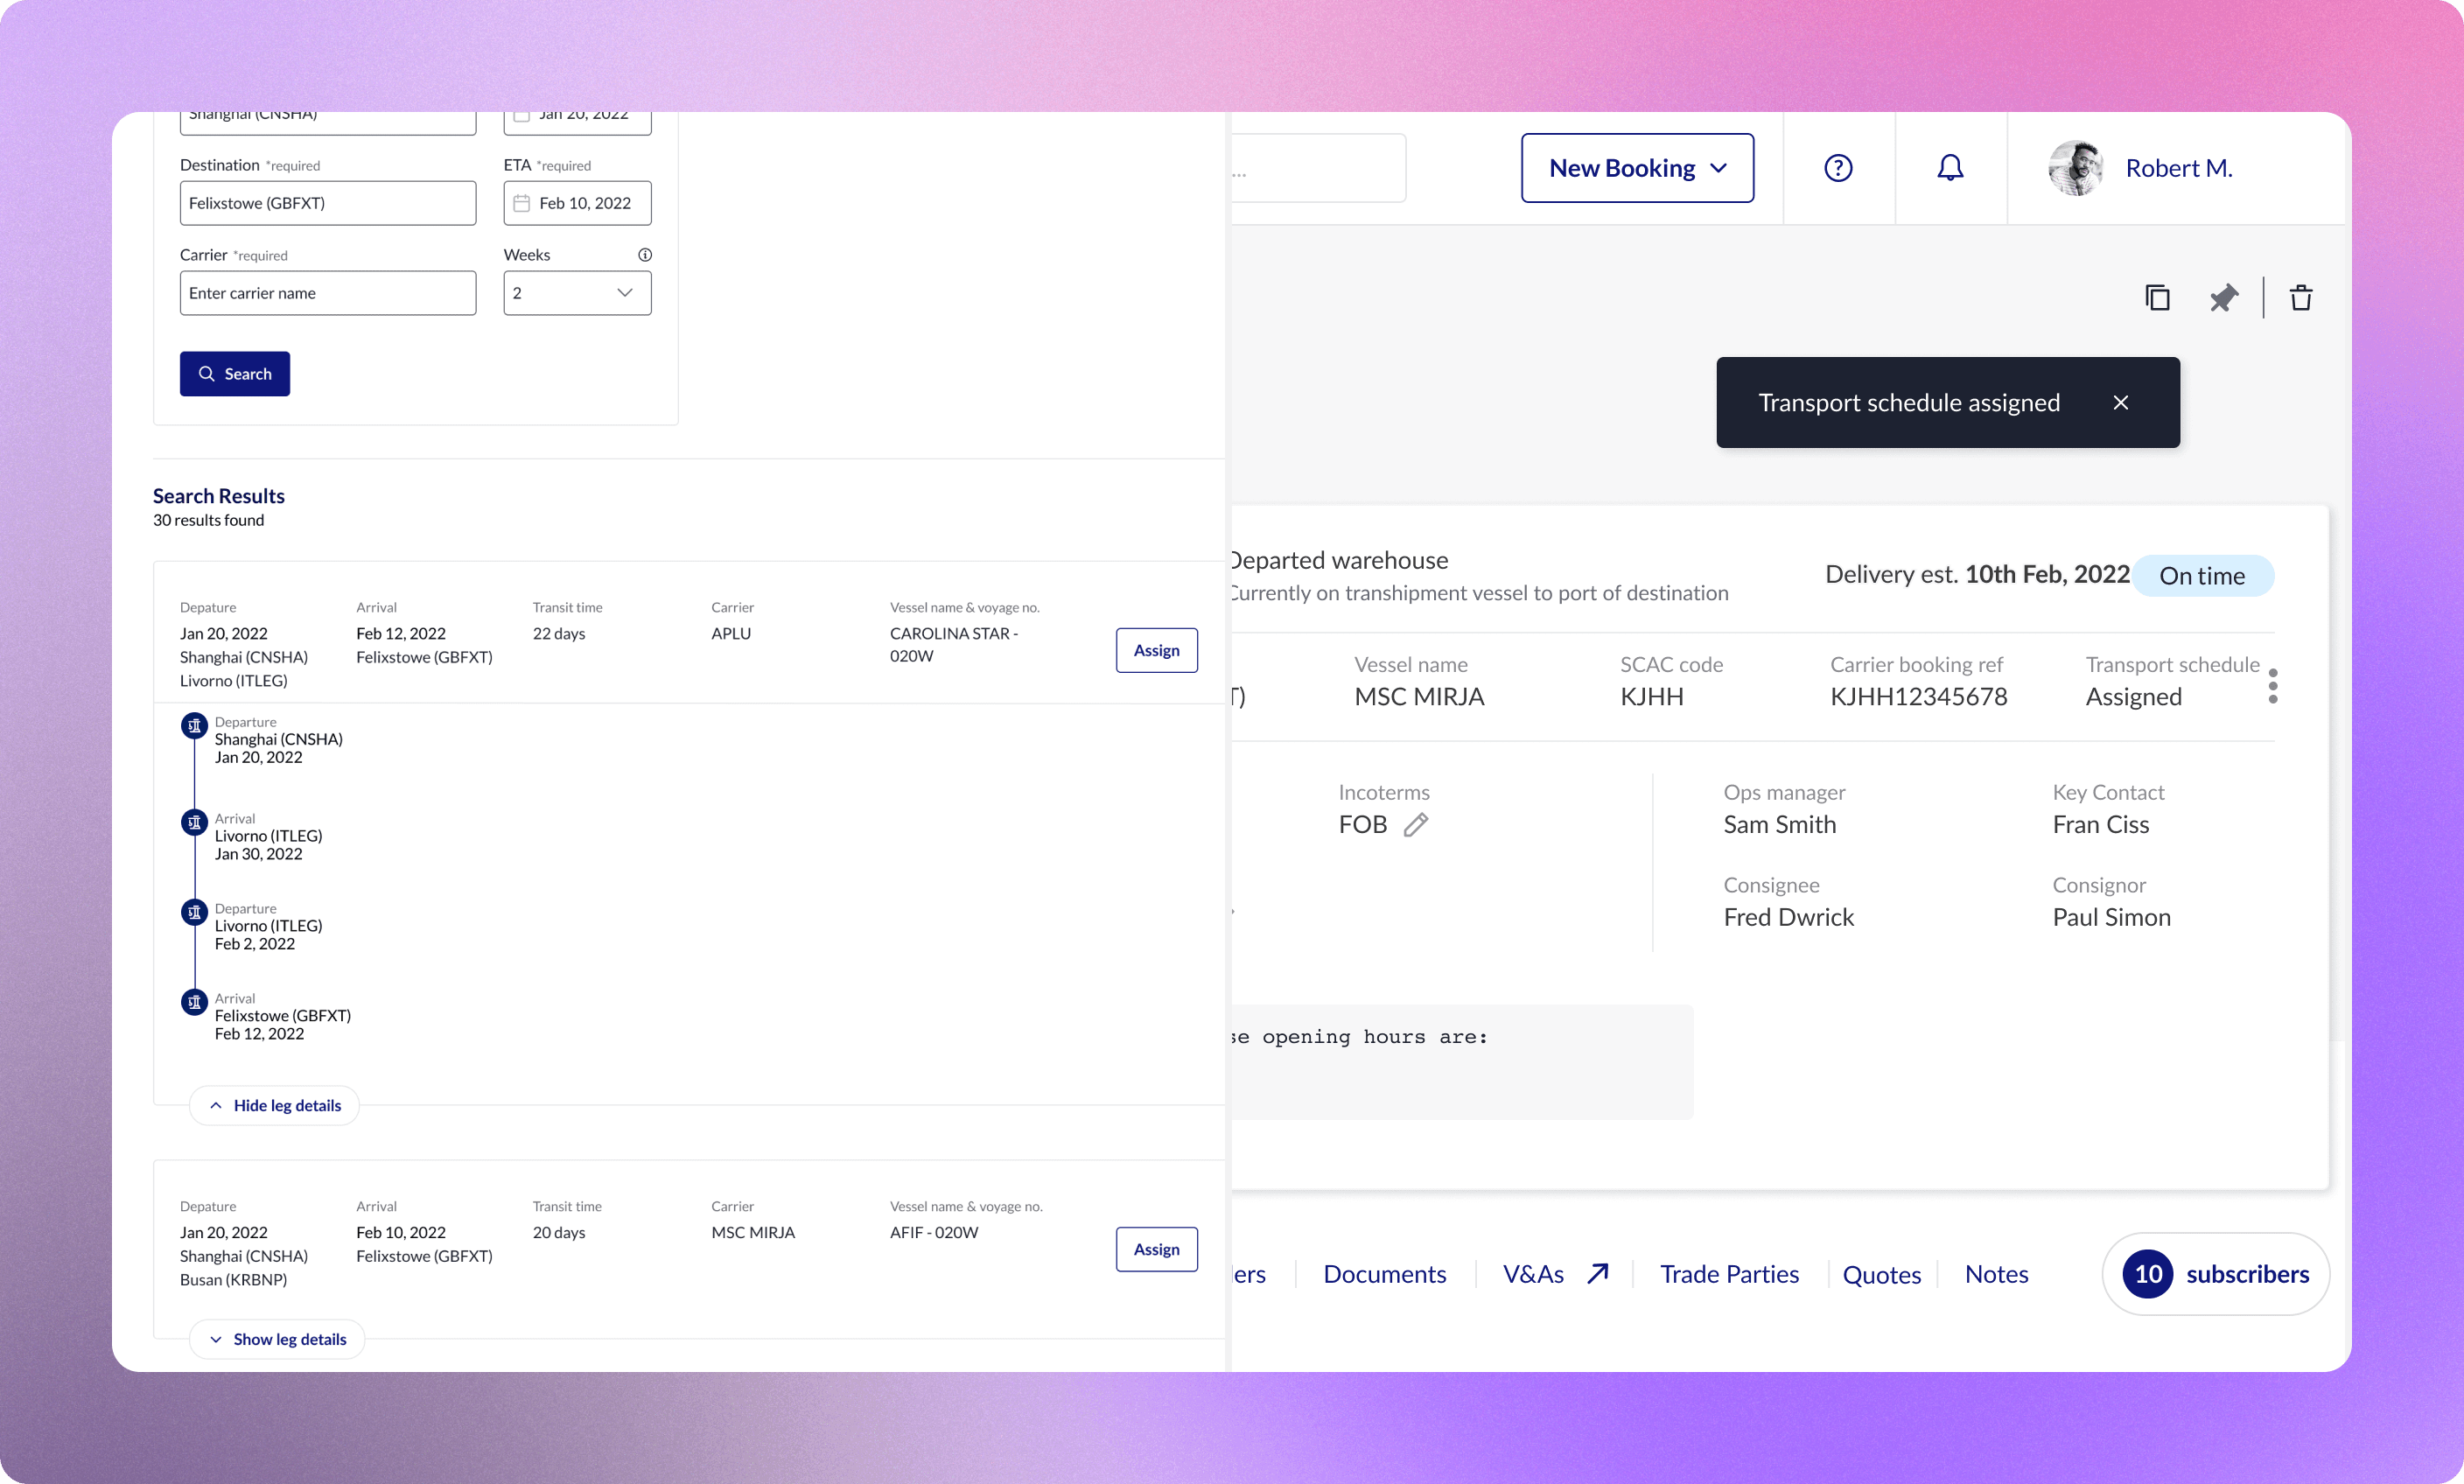Edit Incoterms with pencil icon
Image resolution: width=2464 pixels, height=1484 pixels.
[x=1415, y=825]
